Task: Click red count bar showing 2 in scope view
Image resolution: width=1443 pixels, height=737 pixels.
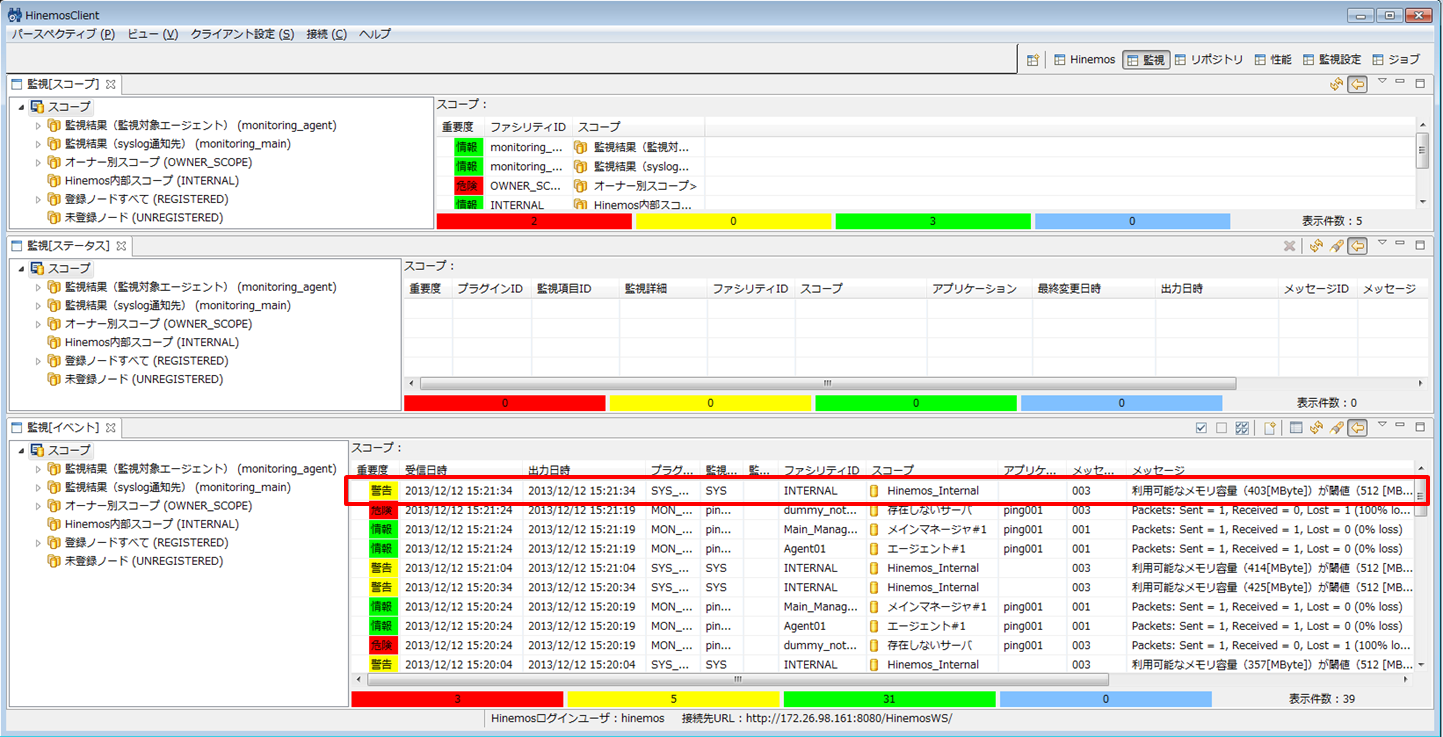Action: pyautogui.click(x=534, y=221)
